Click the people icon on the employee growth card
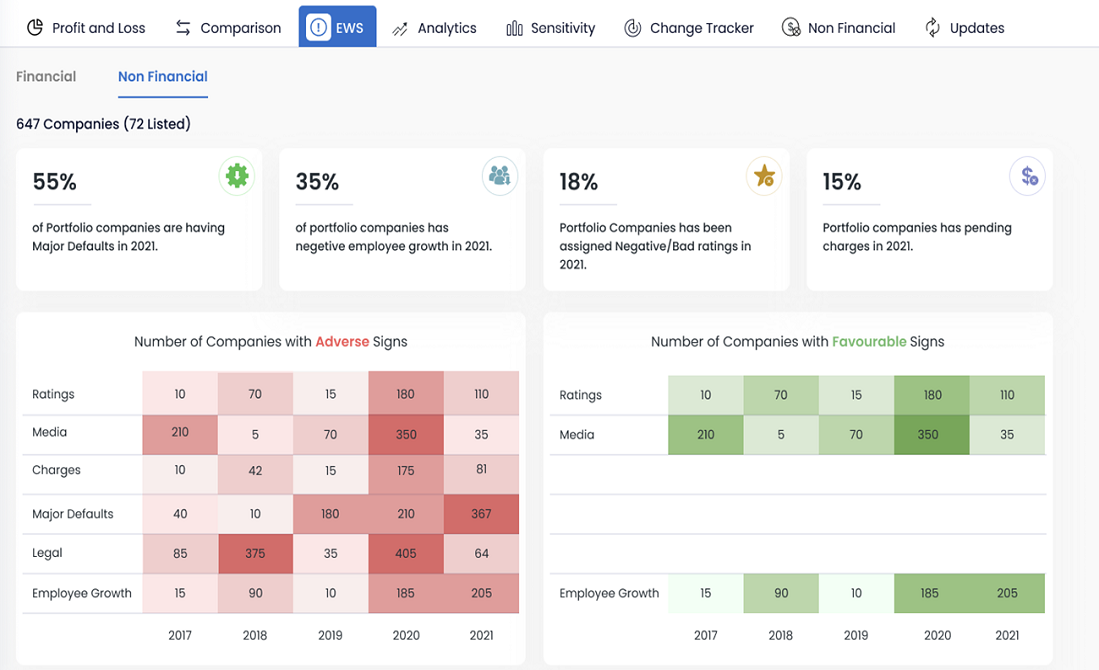This screenshot has width=1099, height=670. click(x=499, y=176)
